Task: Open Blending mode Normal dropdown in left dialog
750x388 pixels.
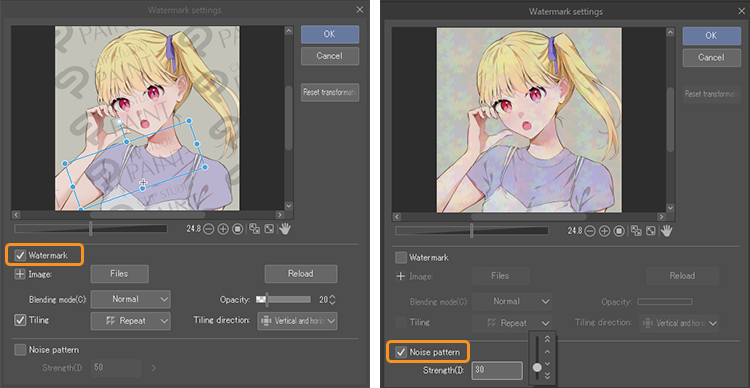Action: click(131, 299)
